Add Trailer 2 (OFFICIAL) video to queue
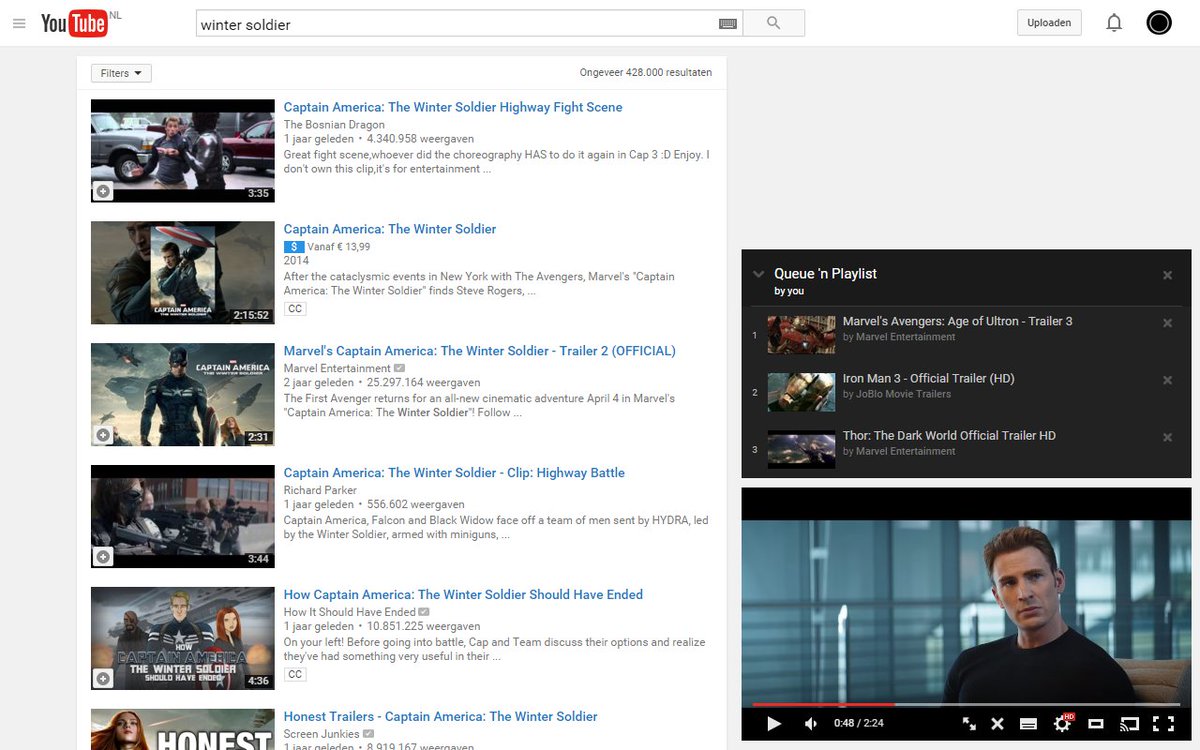This screenshot has height=750, width=1200. pos(103,435)
